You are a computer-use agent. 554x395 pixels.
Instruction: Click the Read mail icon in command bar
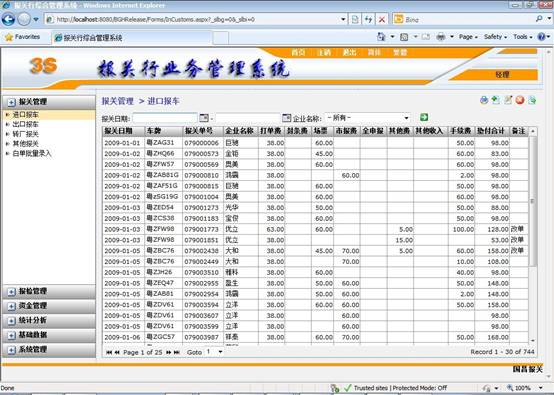pos(426,37)
